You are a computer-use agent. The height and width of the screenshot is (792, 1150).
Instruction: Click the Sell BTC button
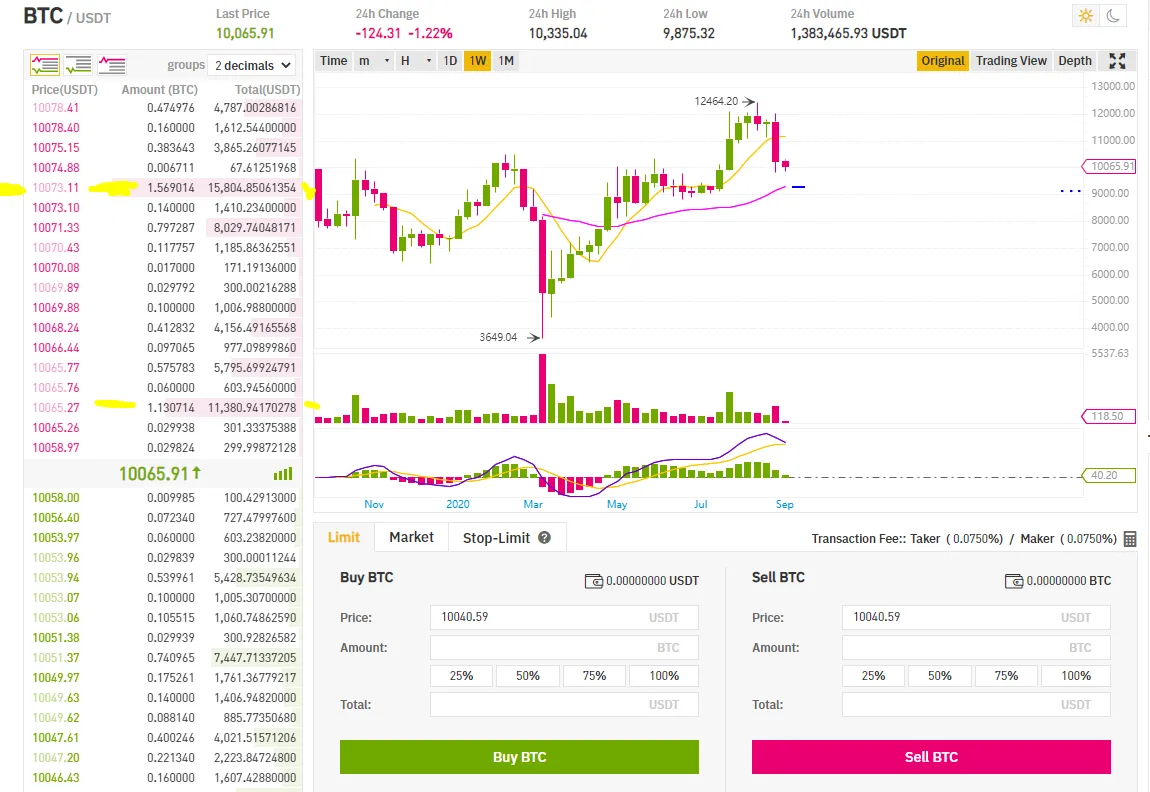[931, 757]
